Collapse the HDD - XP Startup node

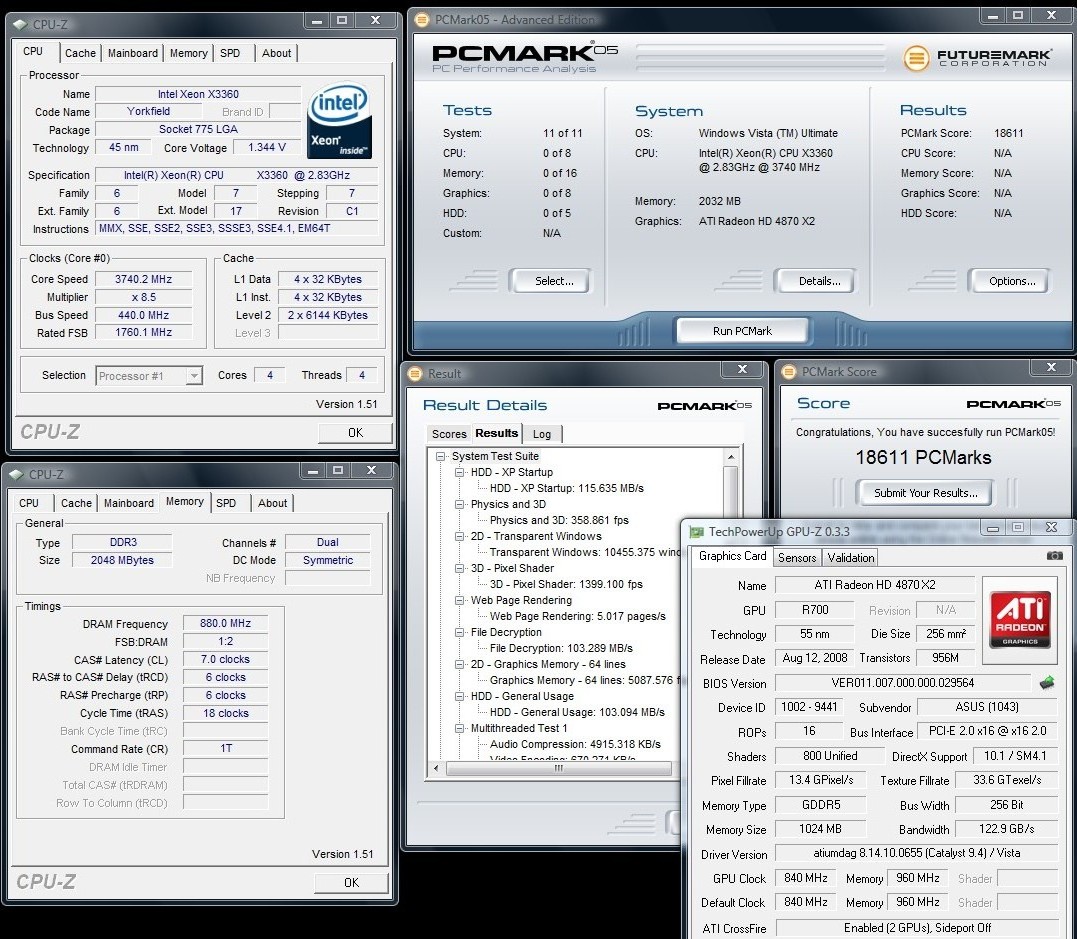point(460,473)
